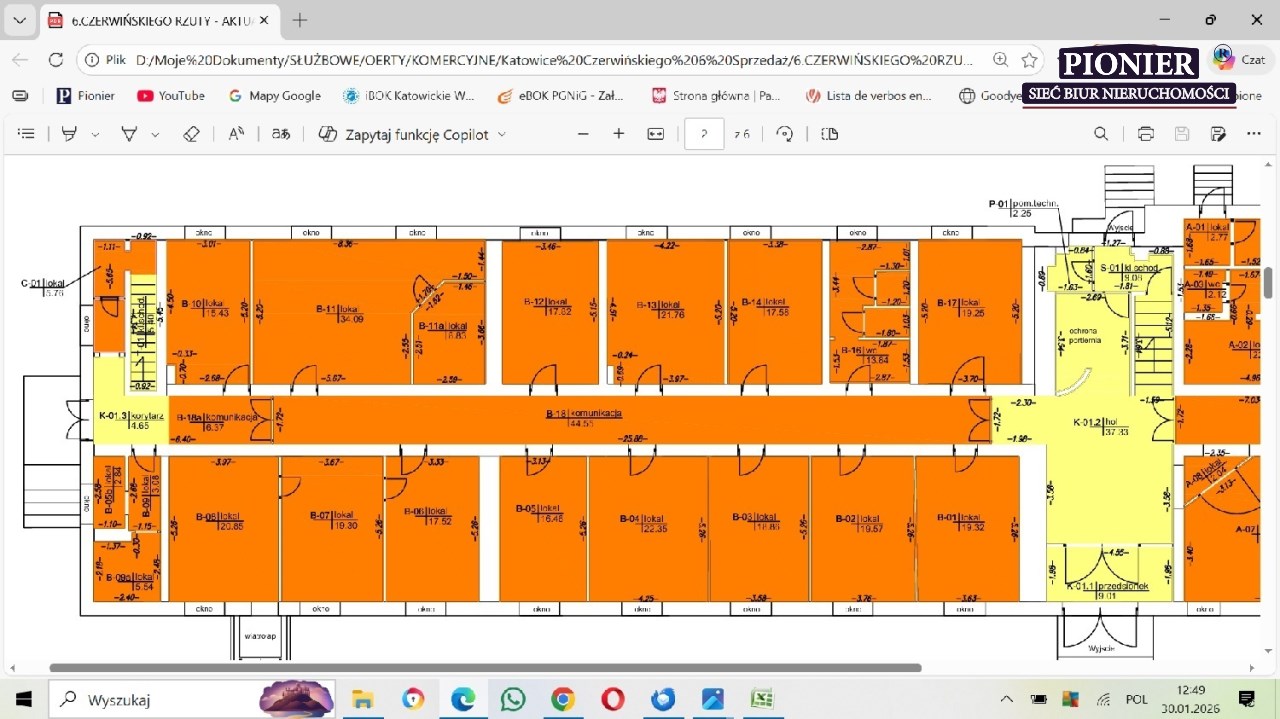1280x719 pixels.
Task: Open the PDF table of contents panel
Action: coord(27,134)
